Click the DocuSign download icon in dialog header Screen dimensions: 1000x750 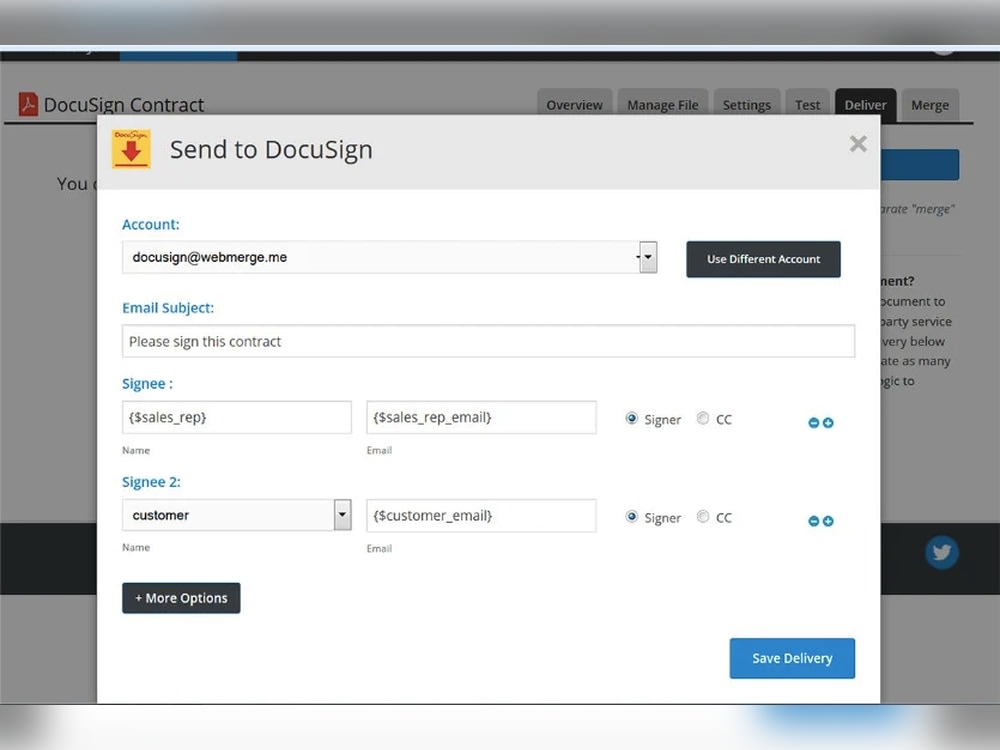(131, 147)
